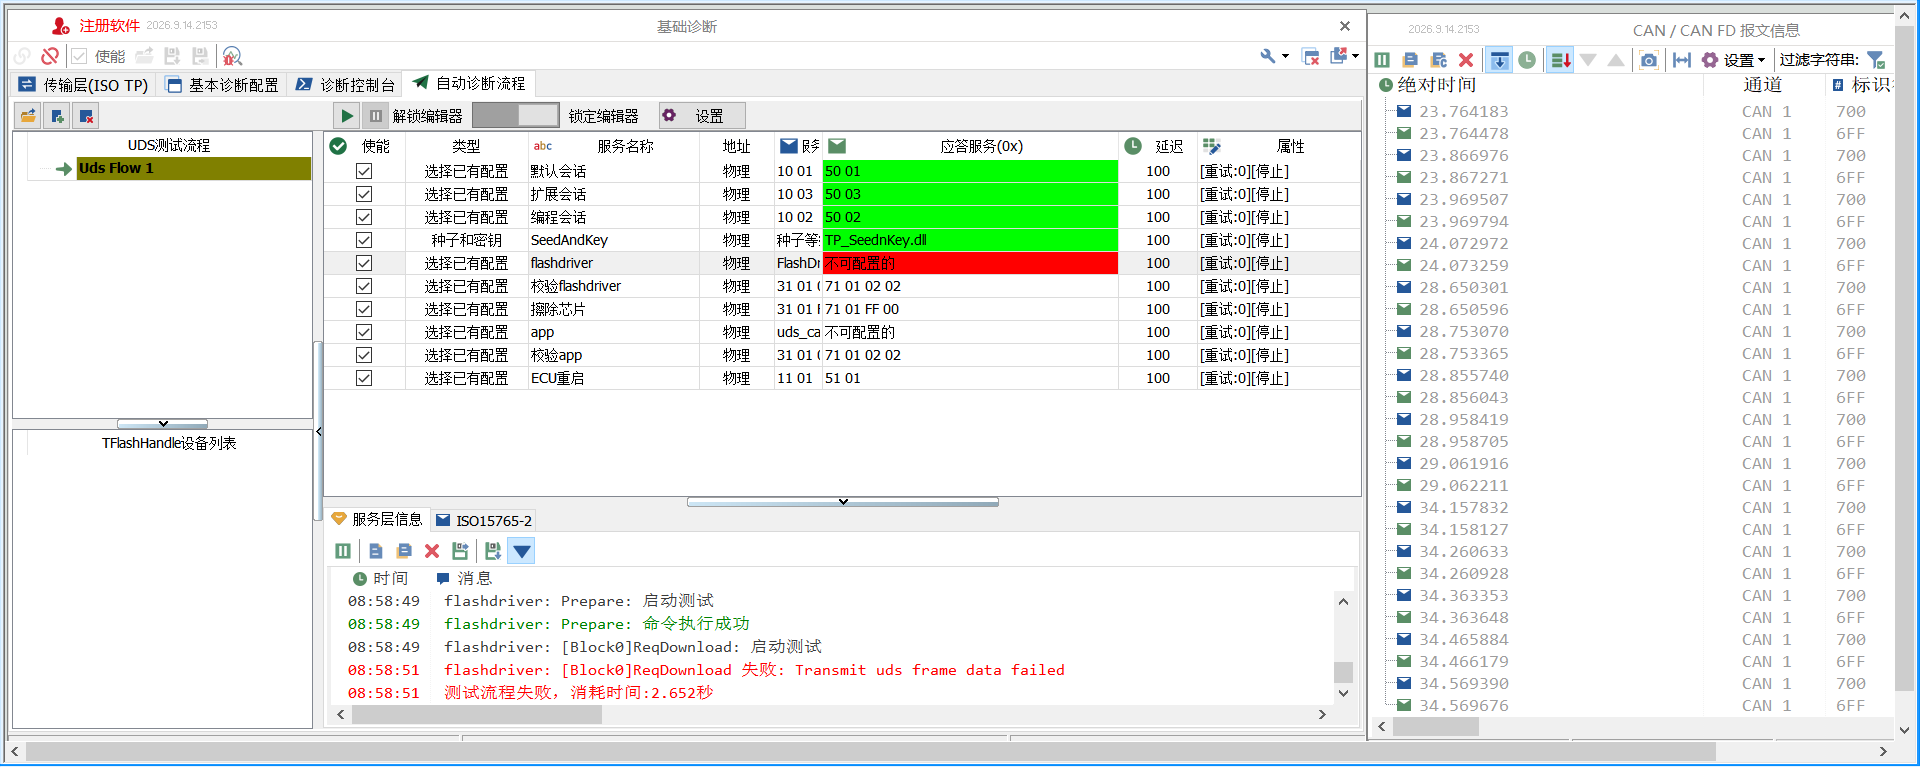Image resolution: width=1920 pixels, height=767 pixels.
Task: Take a snapshot of CAN trace
Action: (1649, 60)
